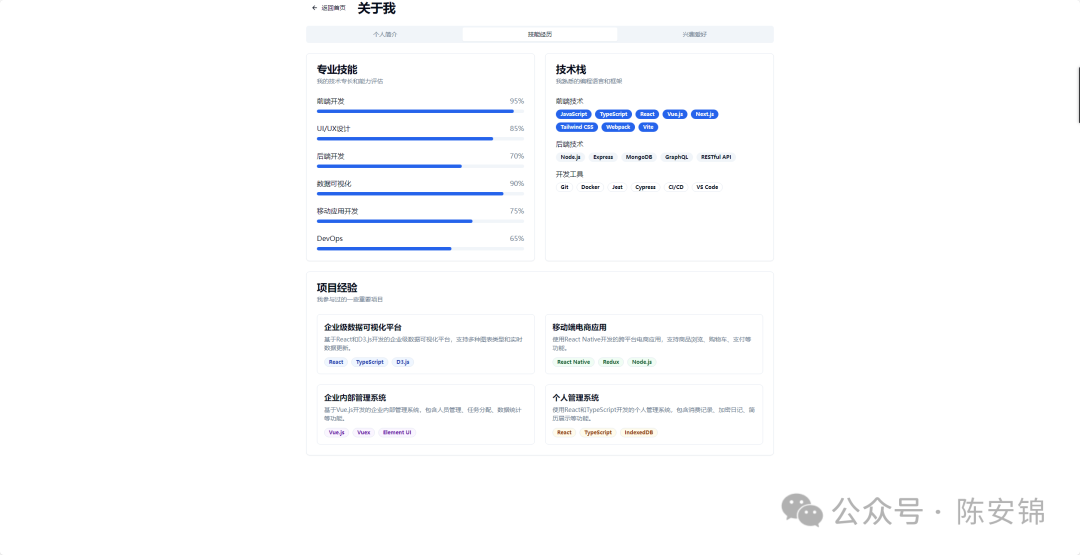Click the 项目经验 section heading
The image size is (1080, 555).
pos(337,287)
